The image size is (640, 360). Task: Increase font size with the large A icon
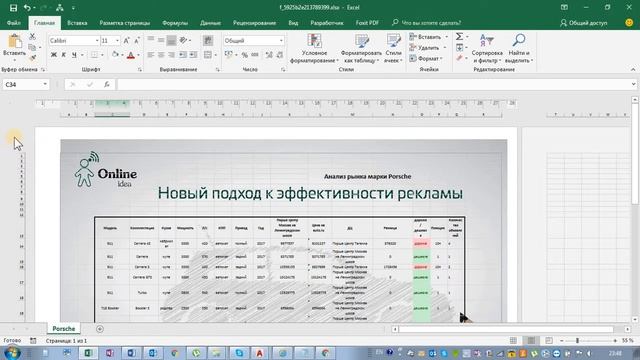(x=127, y=40)
